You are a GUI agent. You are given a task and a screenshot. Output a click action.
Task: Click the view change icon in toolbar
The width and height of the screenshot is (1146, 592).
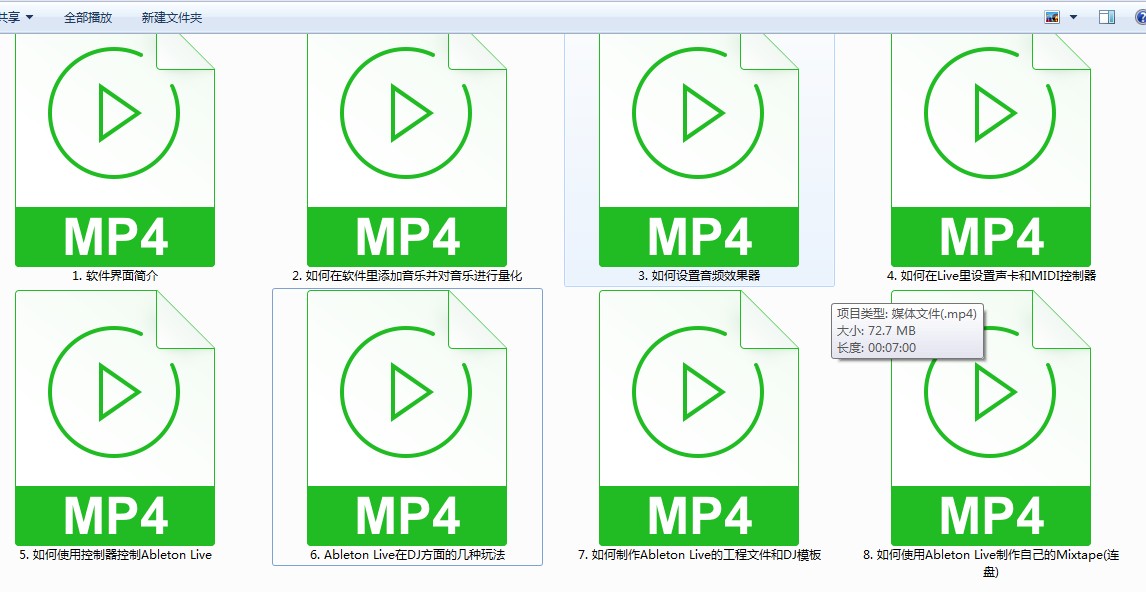tap(1052, 18)
